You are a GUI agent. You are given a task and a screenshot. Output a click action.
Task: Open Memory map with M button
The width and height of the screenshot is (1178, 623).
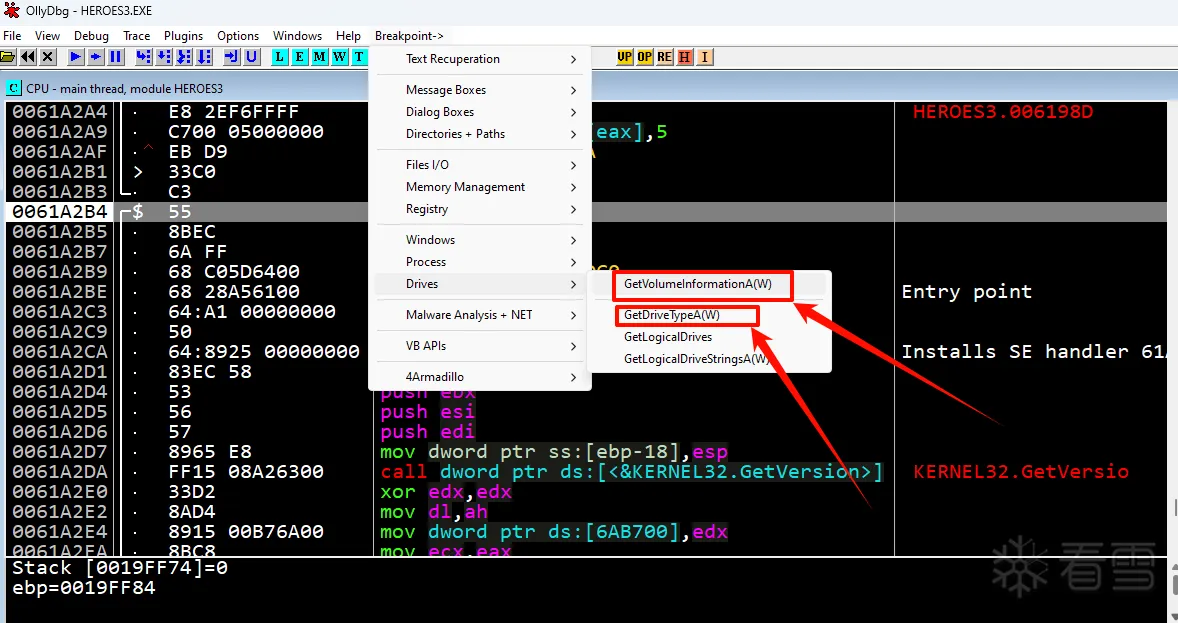click(x=319, y=57)
